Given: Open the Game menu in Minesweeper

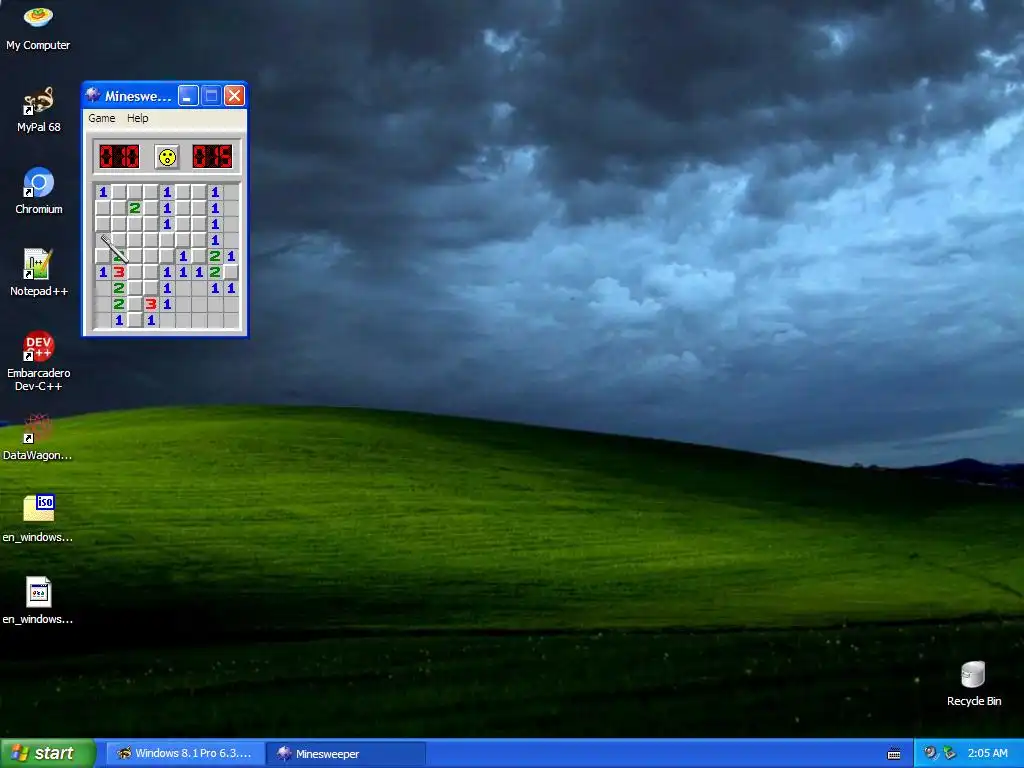Looking at the screenshot, I should tap(102, 118).
